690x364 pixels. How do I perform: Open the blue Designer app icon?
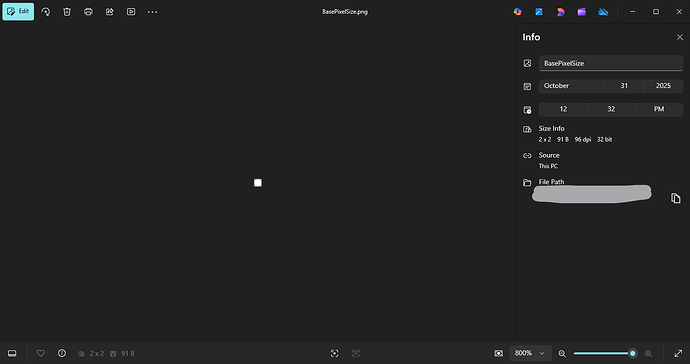[539, 12]
